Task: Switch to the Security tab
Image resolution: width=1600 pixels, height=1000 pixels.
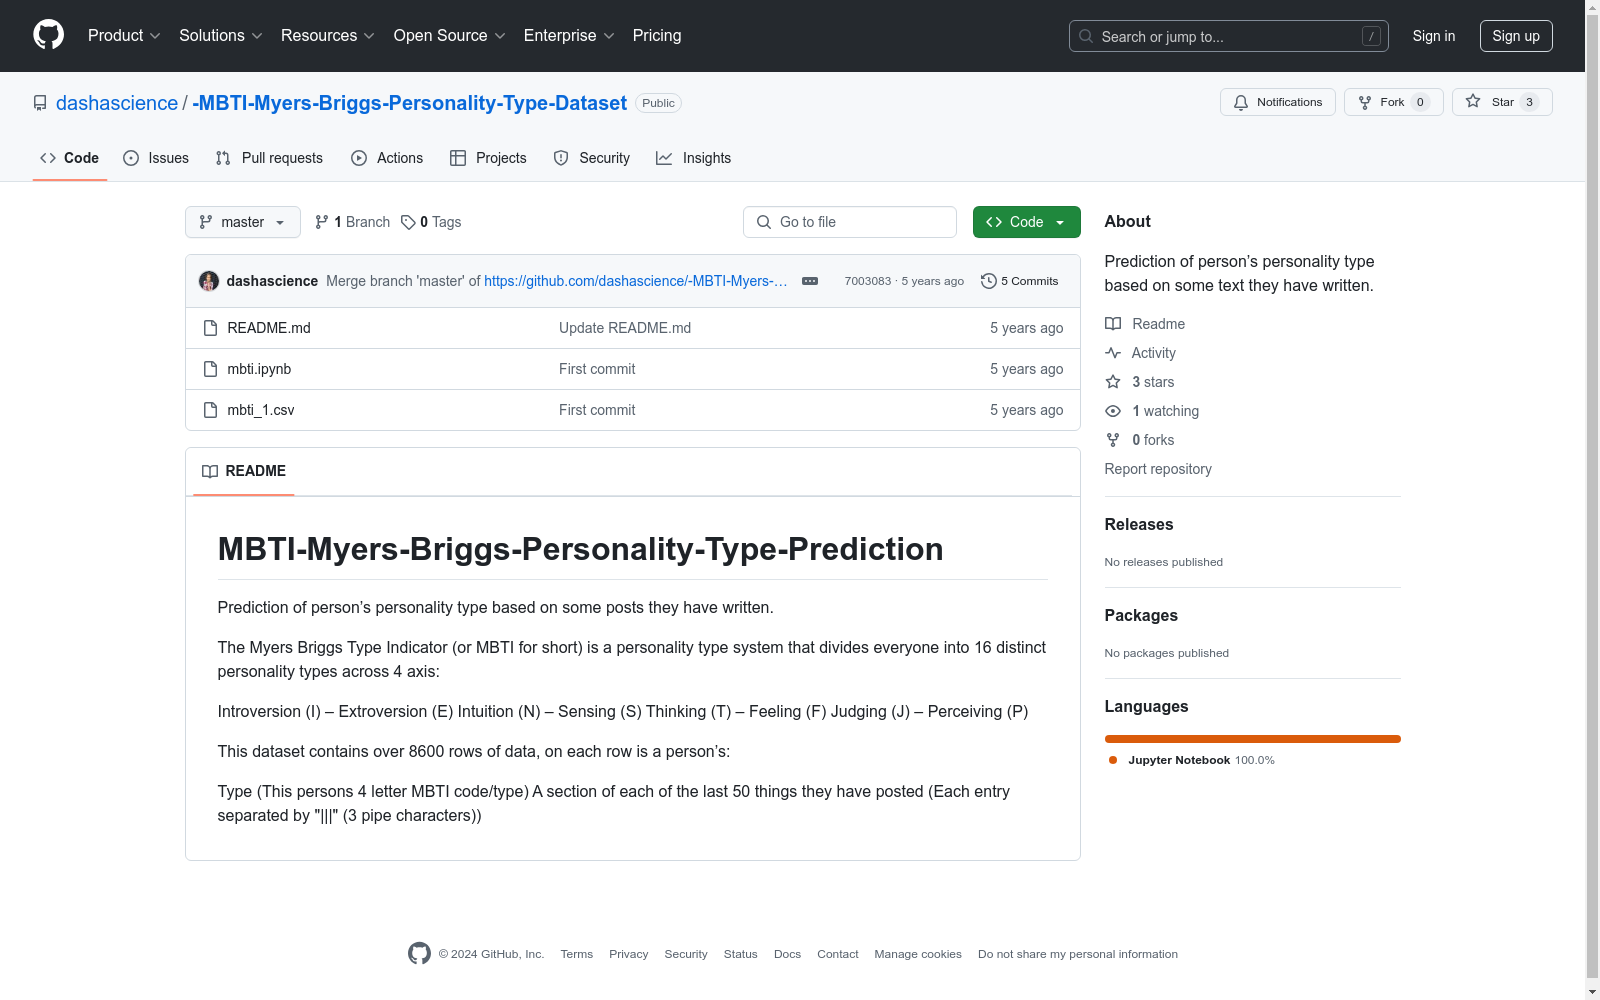Action: coord(592,158)
